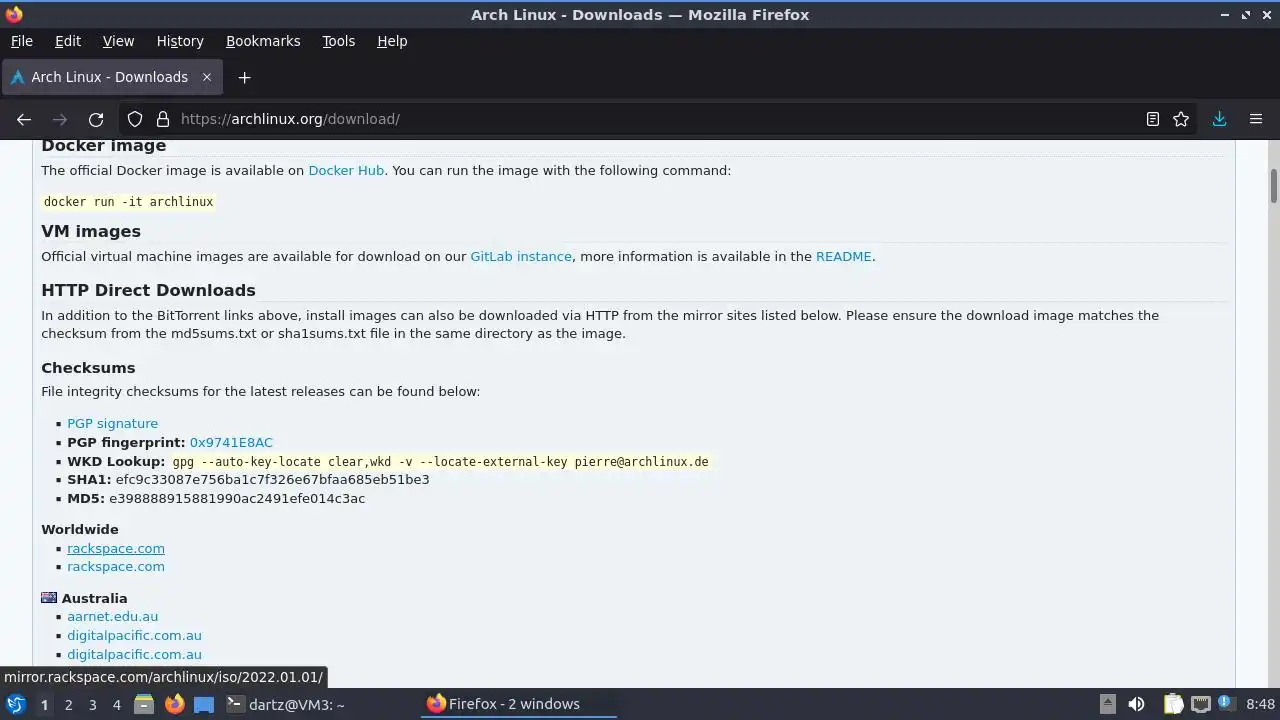1280x720 pixels.
Task: Open the Firefox hamburger application menu
Action: (x=1256, y=119)
